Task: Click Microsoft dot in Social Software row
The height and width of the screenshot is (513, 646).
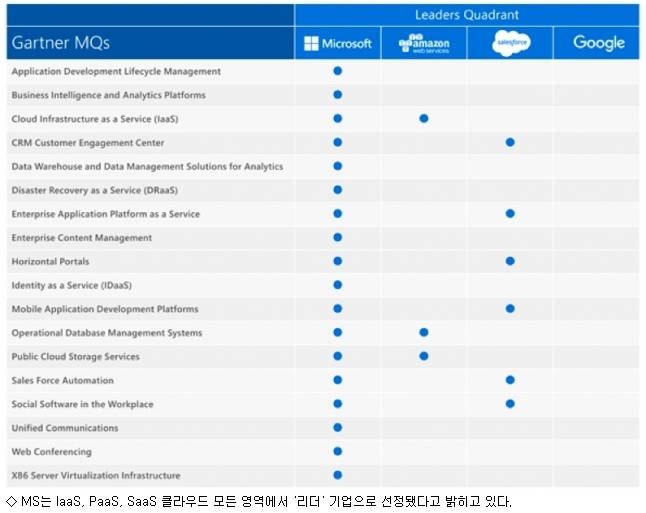Action: pos(338,404)
